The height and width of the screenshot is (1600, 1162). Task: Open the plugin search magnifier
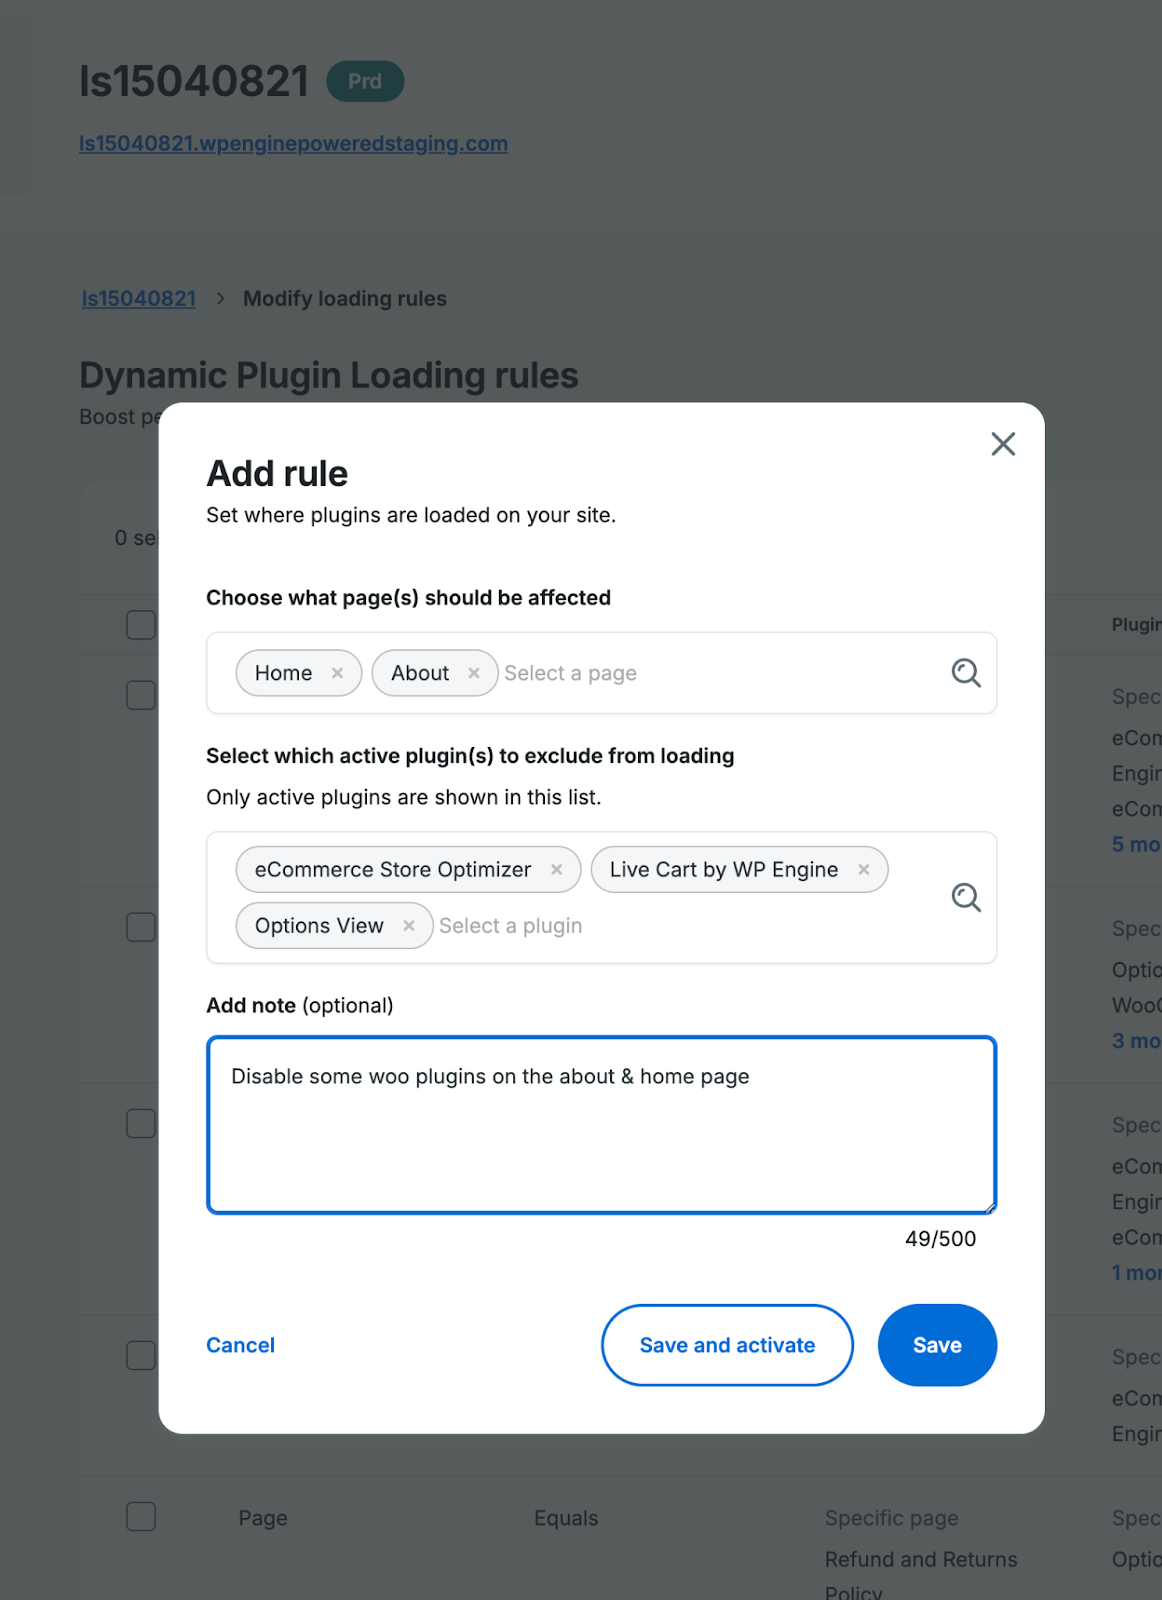coord(966,898)
